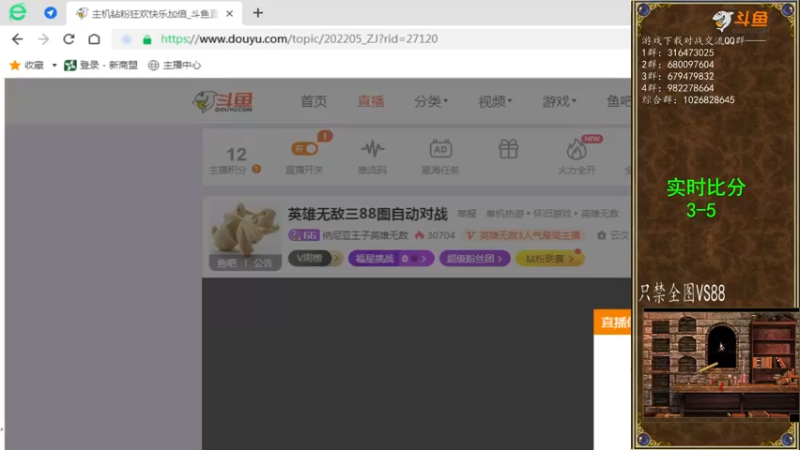Open the 鱼吧 link under the avatar
This screenshot has height=450, width=800.
coord(227,263)
